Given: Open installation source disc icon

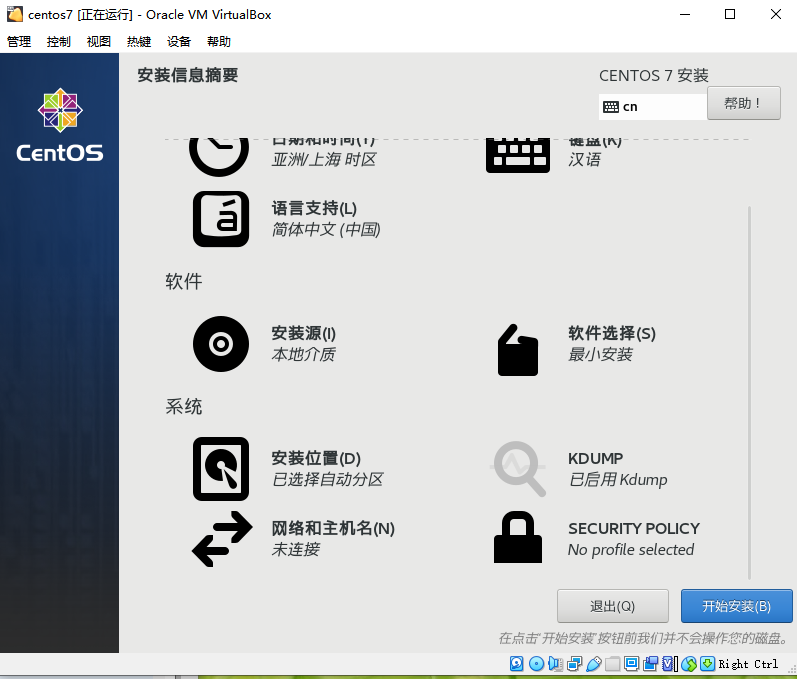Looking at the screenshot, I should [221, 344].
